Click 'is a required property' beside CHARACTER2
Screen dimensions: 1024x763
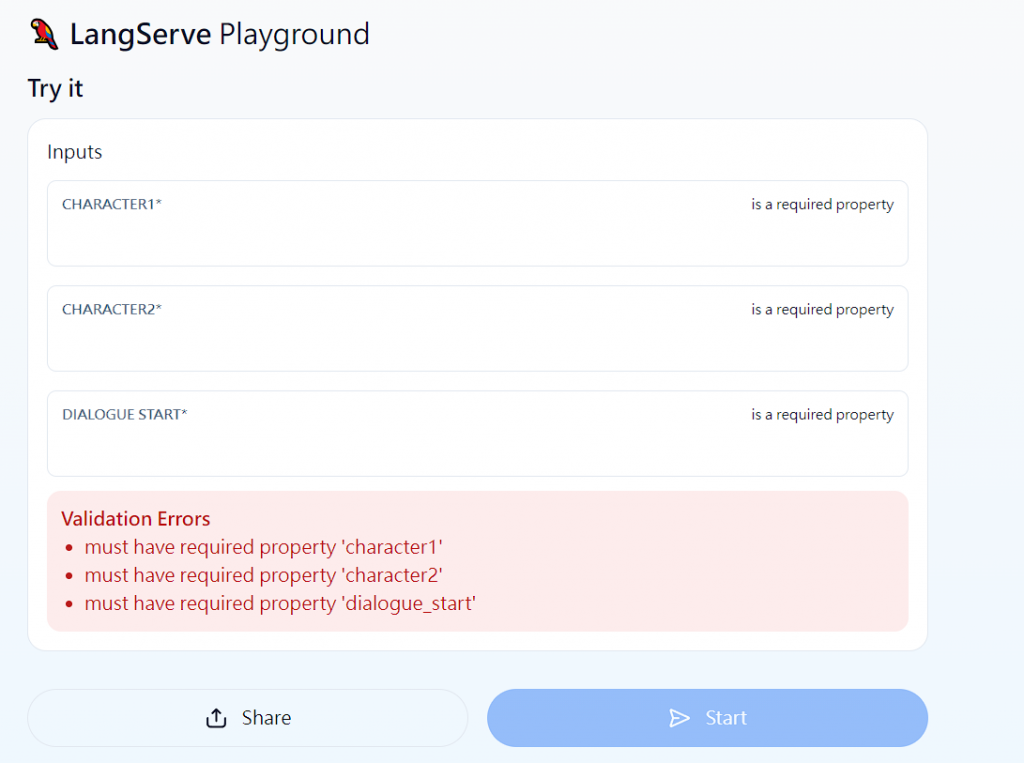pyautogui.click(x=822, y=310)
